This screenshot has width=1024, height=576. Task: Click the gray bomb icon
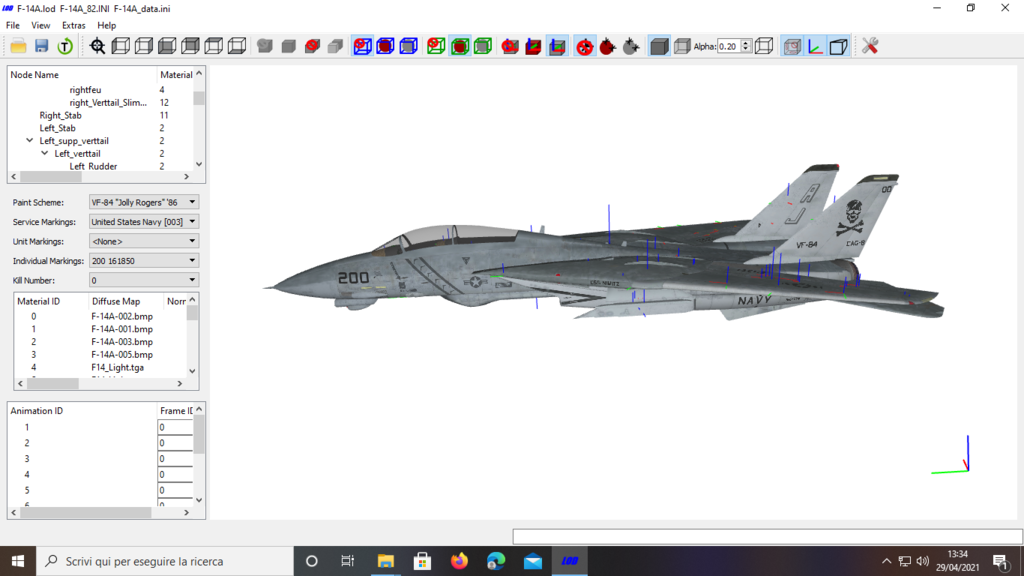coord(631,46)
